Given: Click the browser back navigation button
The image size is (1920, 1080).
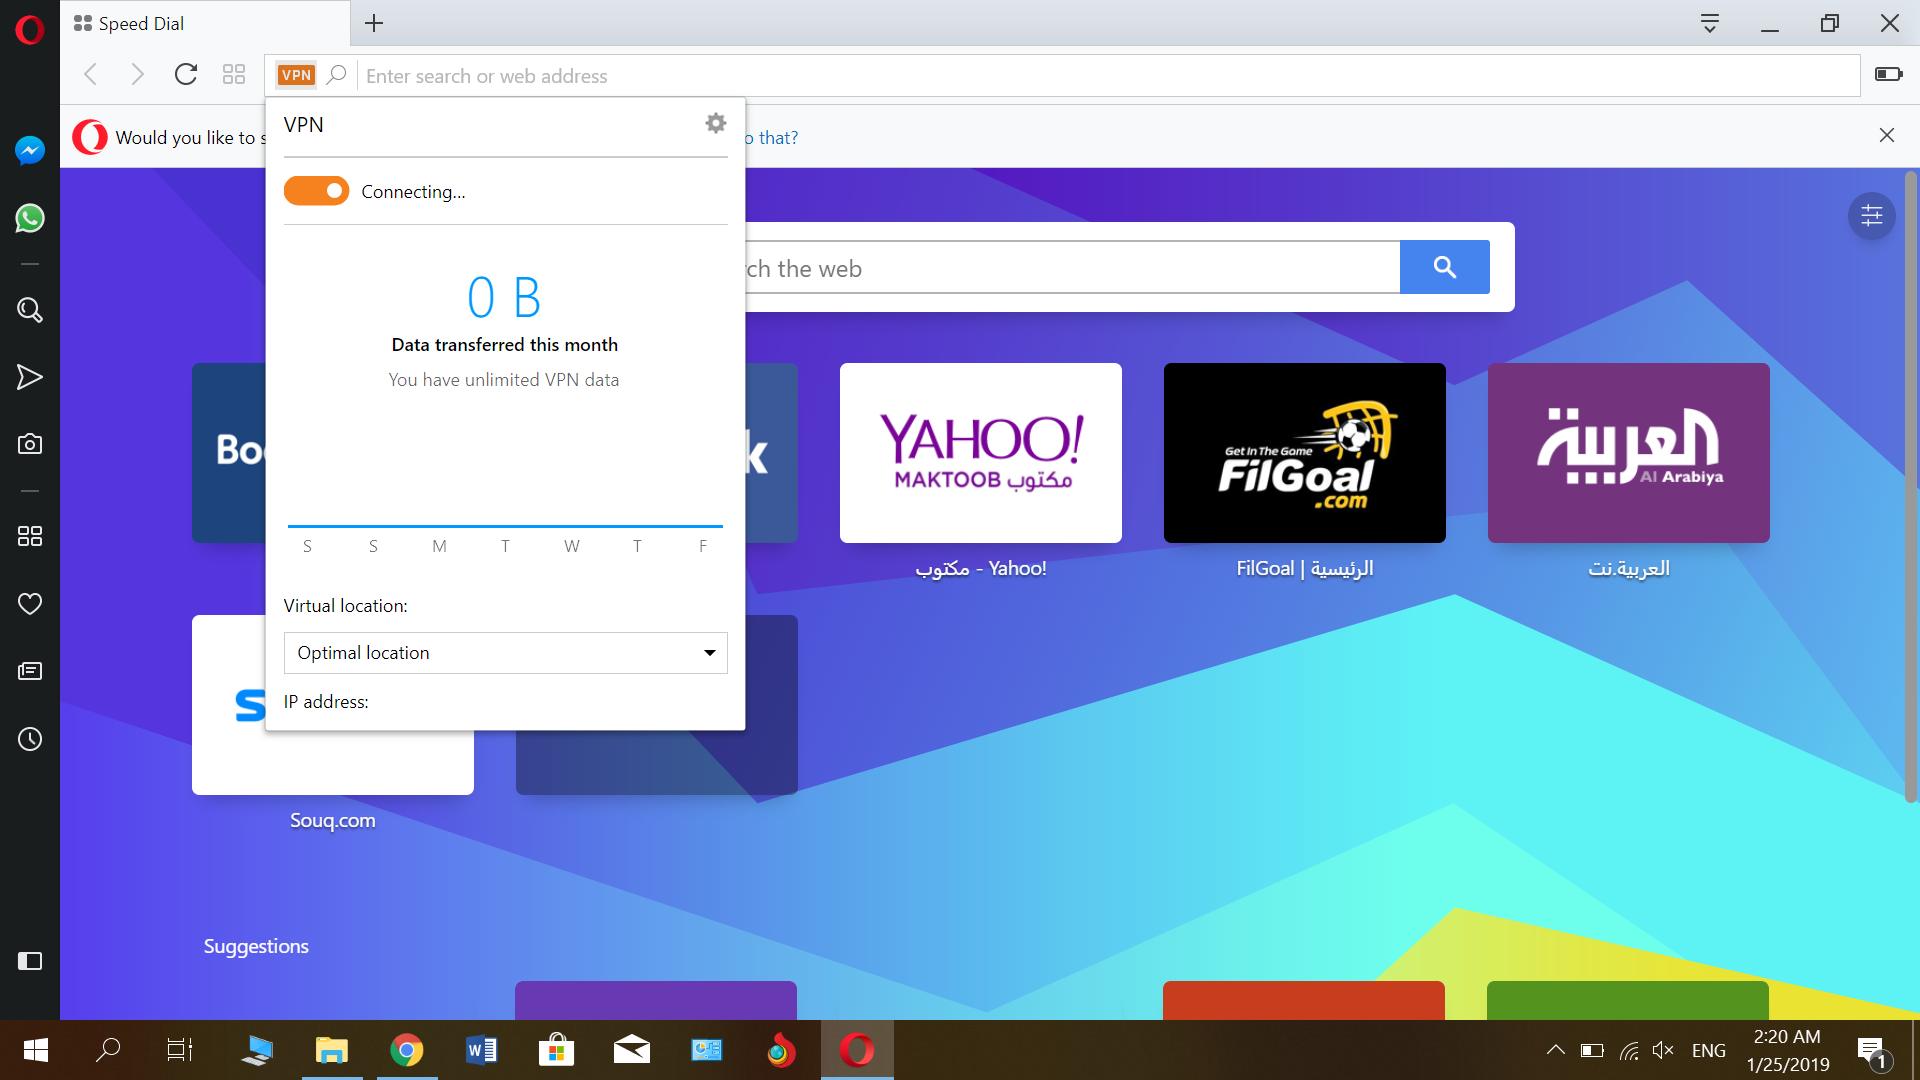Looking at the screenshot, I should (x=92, y=75).
